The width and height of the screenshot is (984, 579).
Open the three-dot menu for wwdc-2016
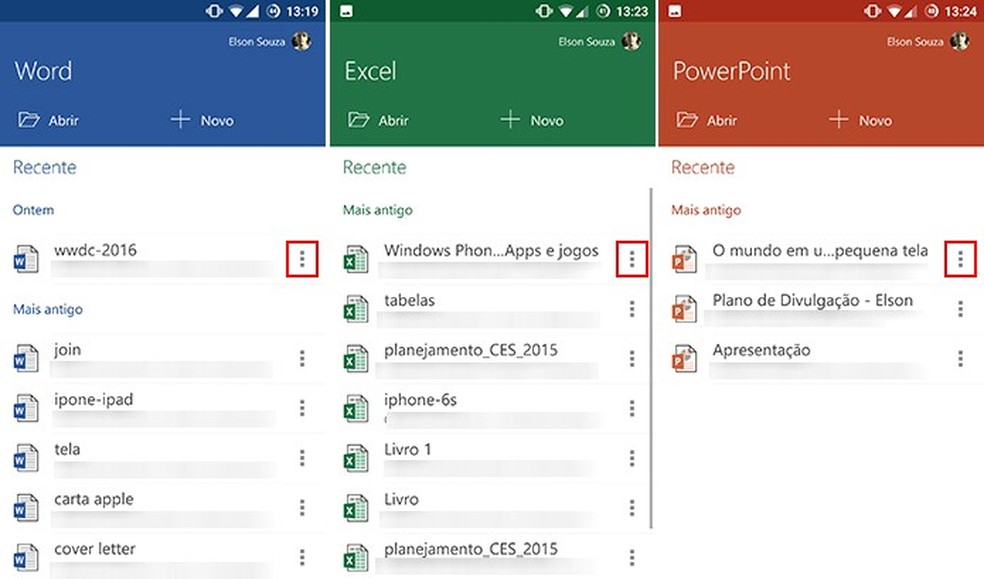point(302,258)
